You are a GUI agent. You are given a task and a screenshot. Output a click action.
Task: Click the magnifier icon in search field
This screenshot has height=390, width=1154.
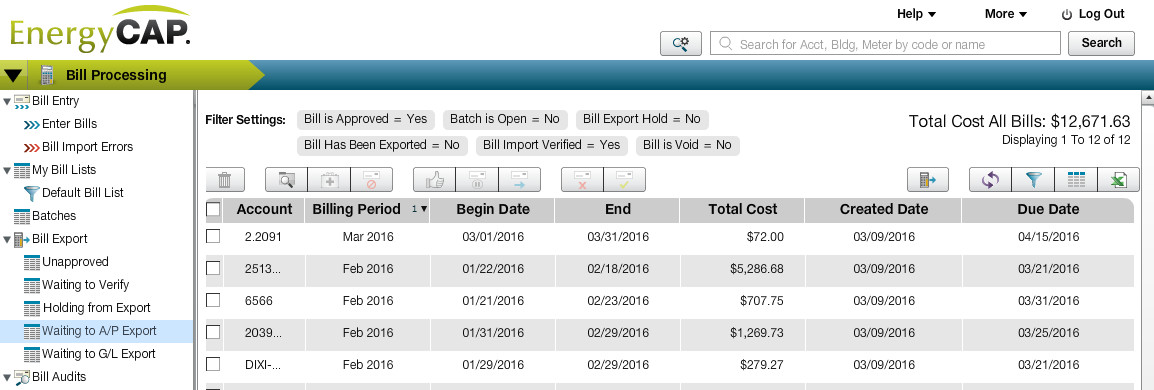tap(726, 43)
